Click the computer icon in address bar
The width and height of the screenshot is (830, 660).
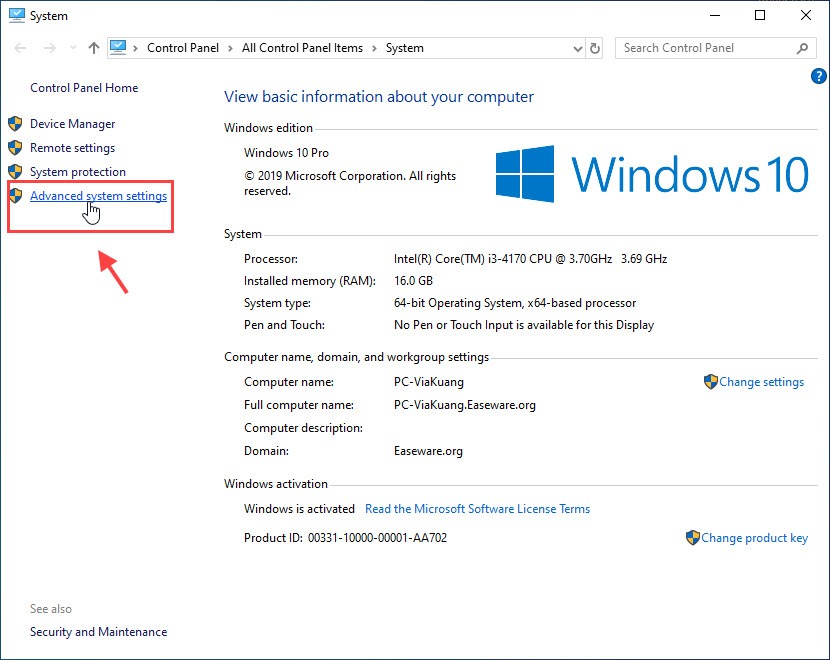pyautogui.click(x=118, y=48)
